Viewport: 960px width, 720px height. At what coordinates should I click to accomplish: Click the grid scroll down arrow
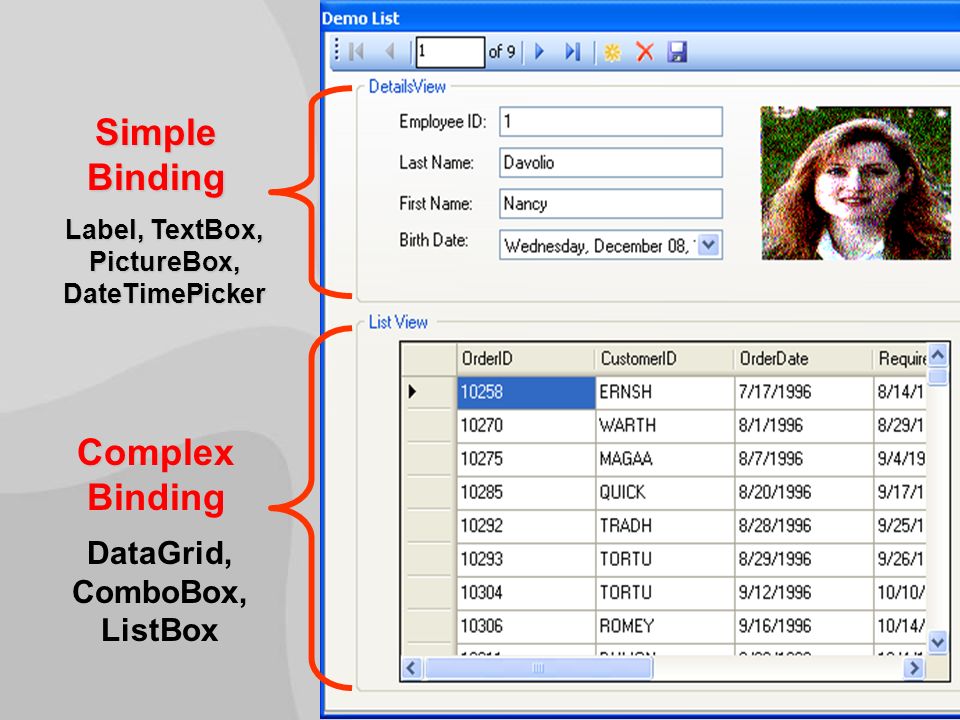[937, 642]
